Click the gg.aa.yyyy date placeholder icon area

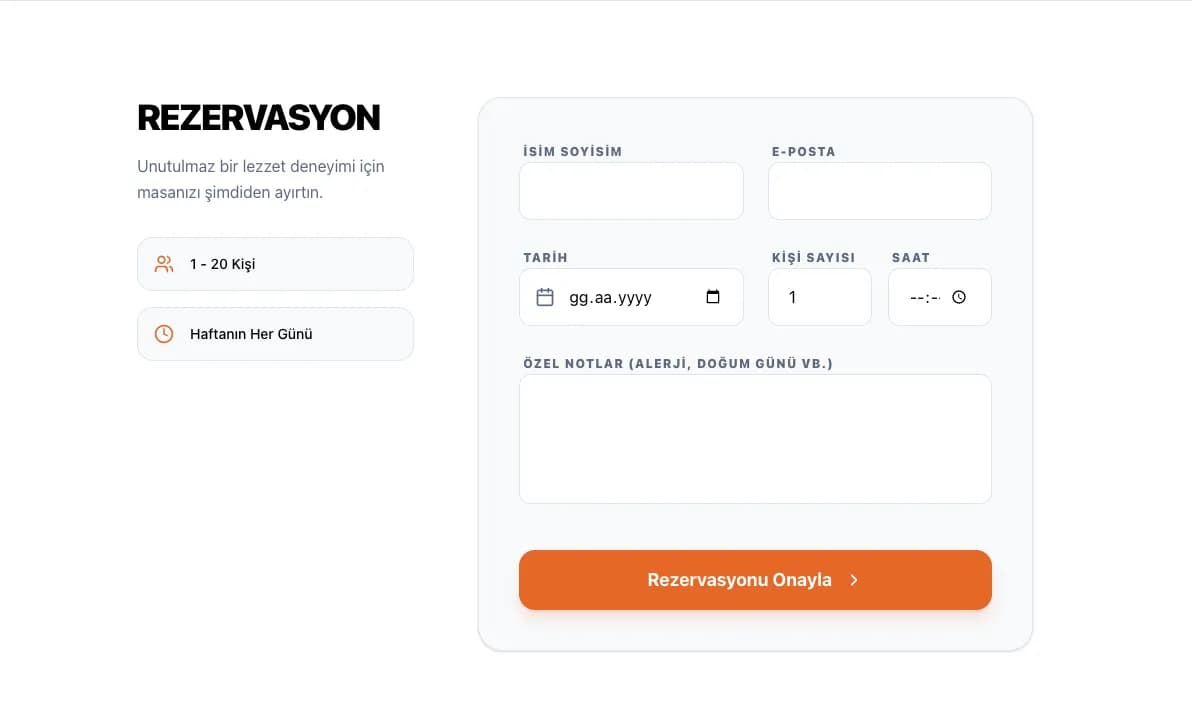[543, 296]
